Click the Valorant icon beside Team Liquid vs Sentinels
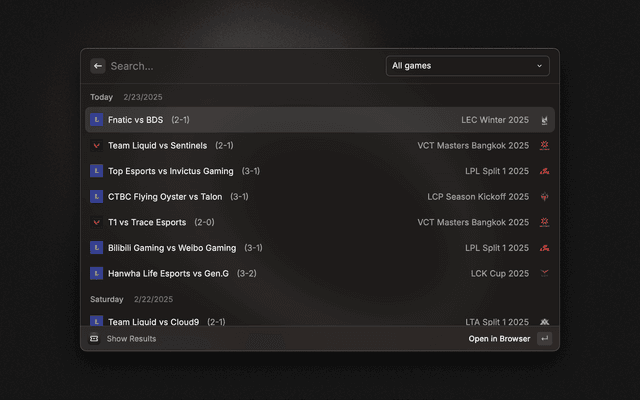Image resolution: width=640 pixels, height=400 pixels. (97, 146)
